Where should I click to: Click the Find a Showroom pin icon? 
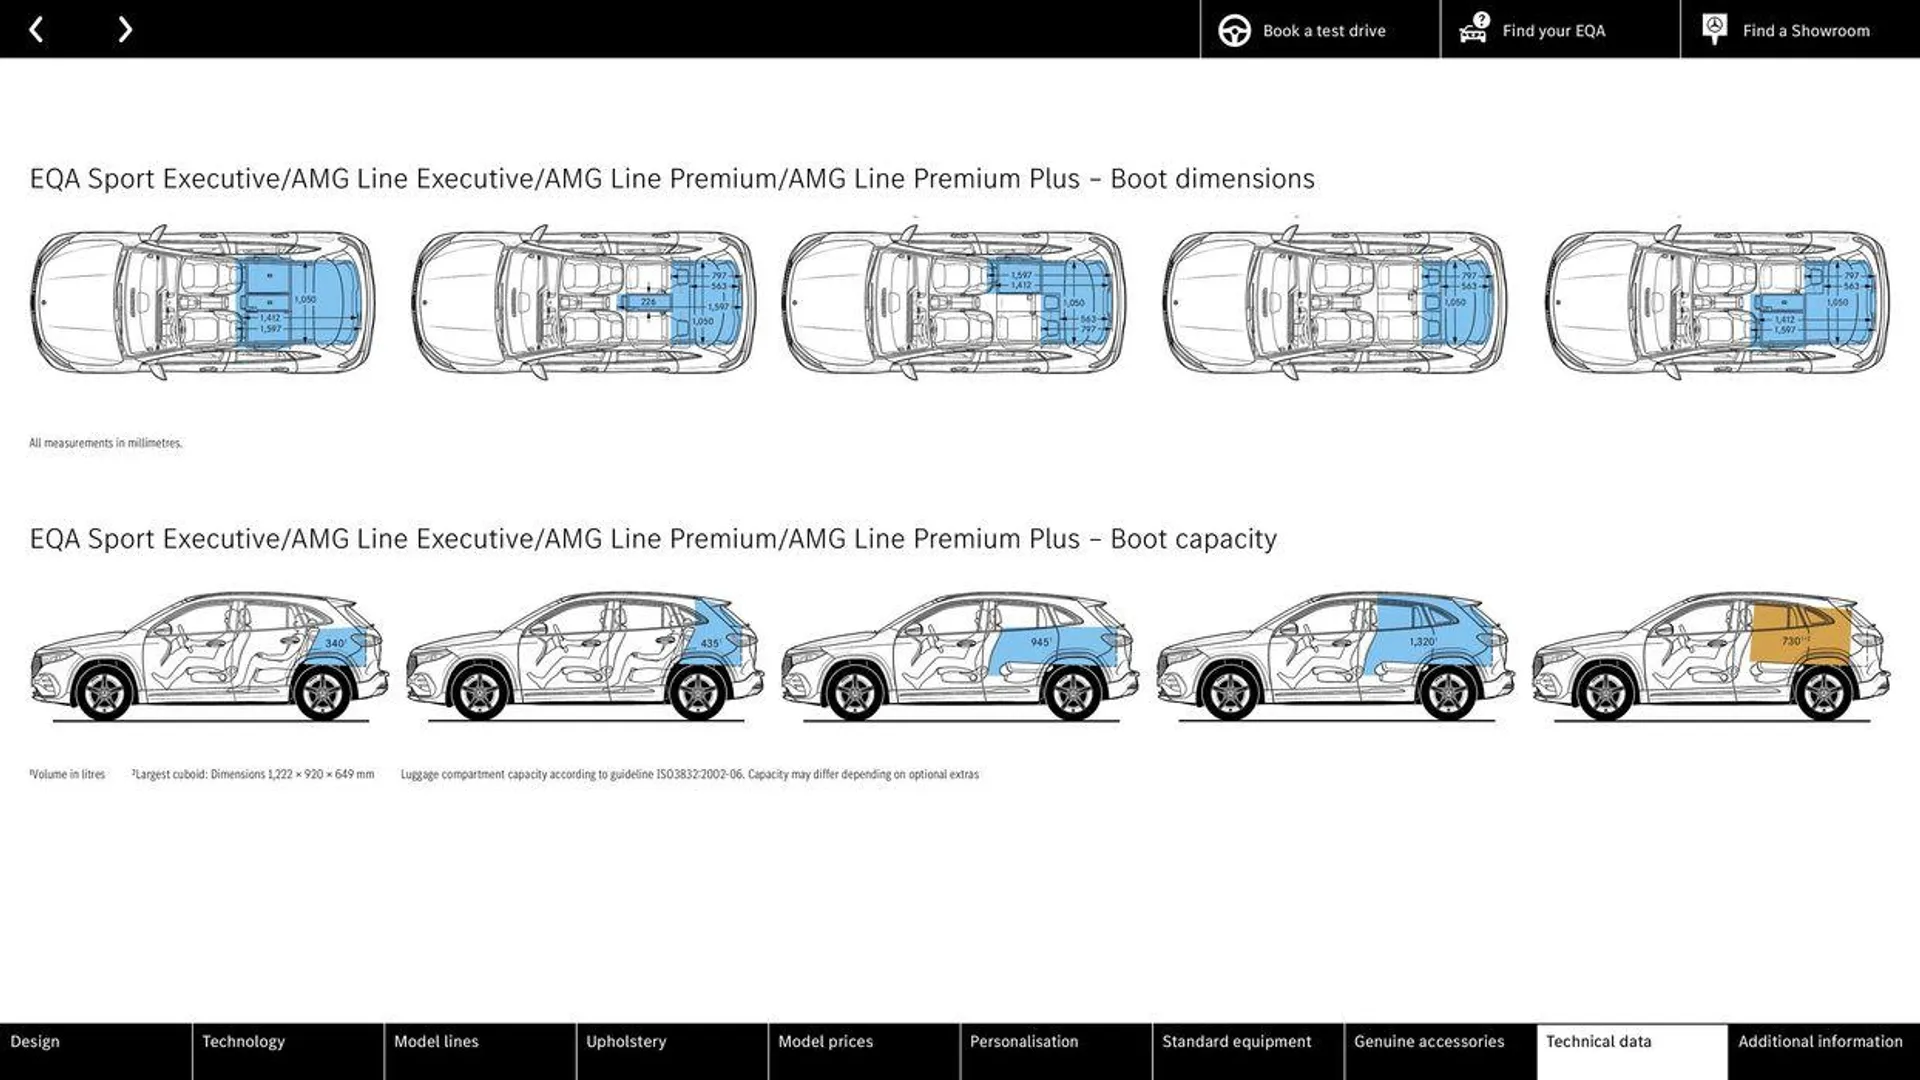[1714, 29]
